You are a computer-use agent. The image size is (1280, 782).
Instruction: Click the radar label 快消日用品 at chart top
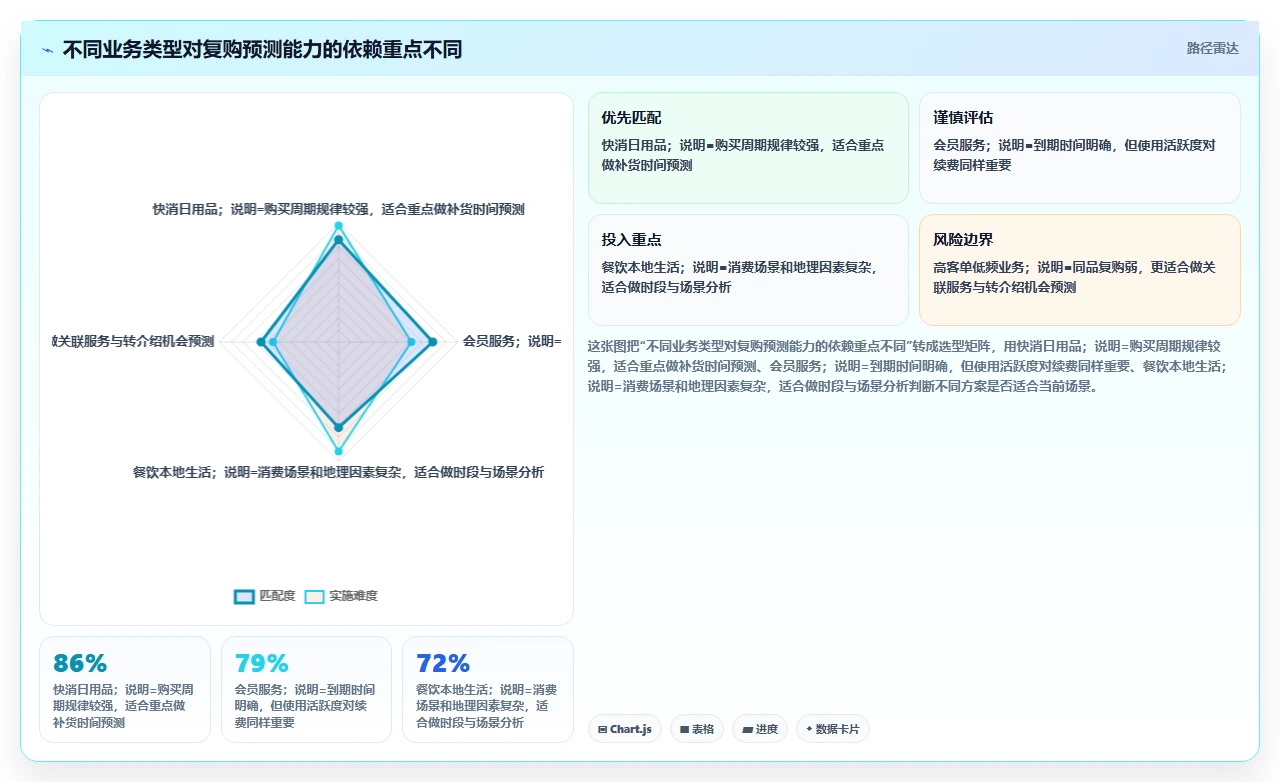point(338,209)
